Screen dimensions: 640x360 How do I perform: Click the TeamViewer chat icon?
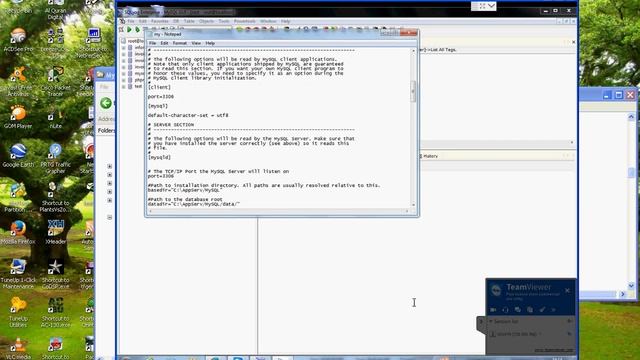click(x=518, y=310)
